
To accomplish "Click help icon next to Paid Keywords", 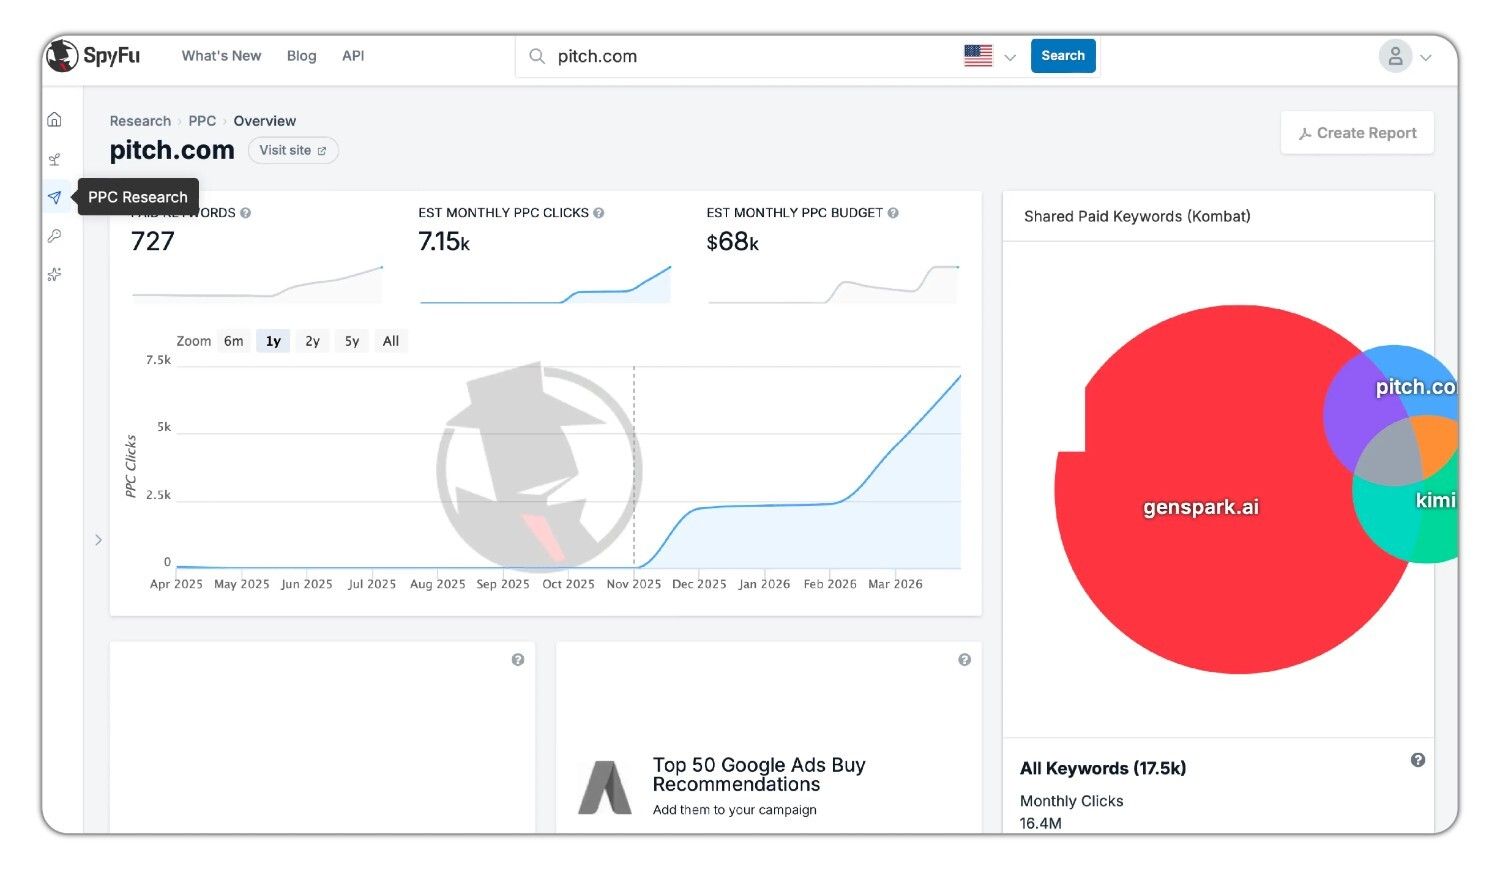I will 246,213.
